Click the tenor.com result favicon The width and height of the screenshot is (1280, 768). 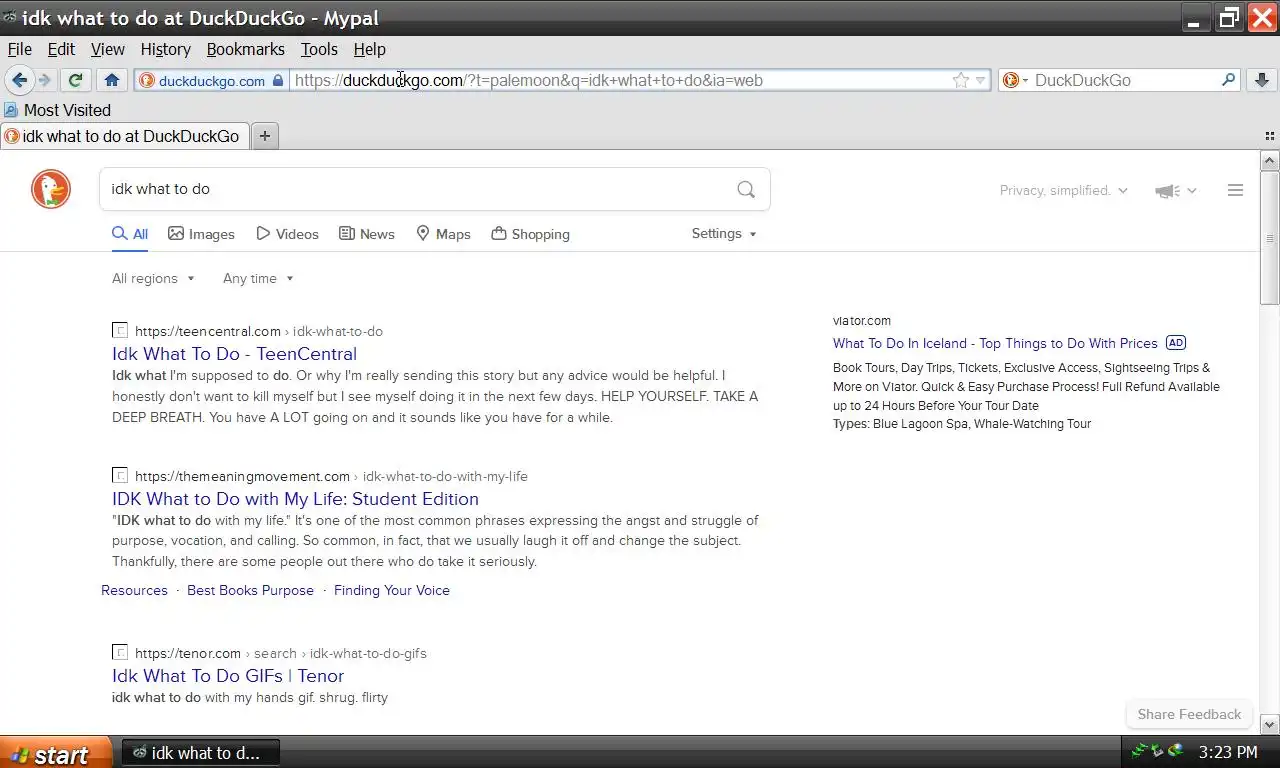pyautogui.click(x=120, y=652)
